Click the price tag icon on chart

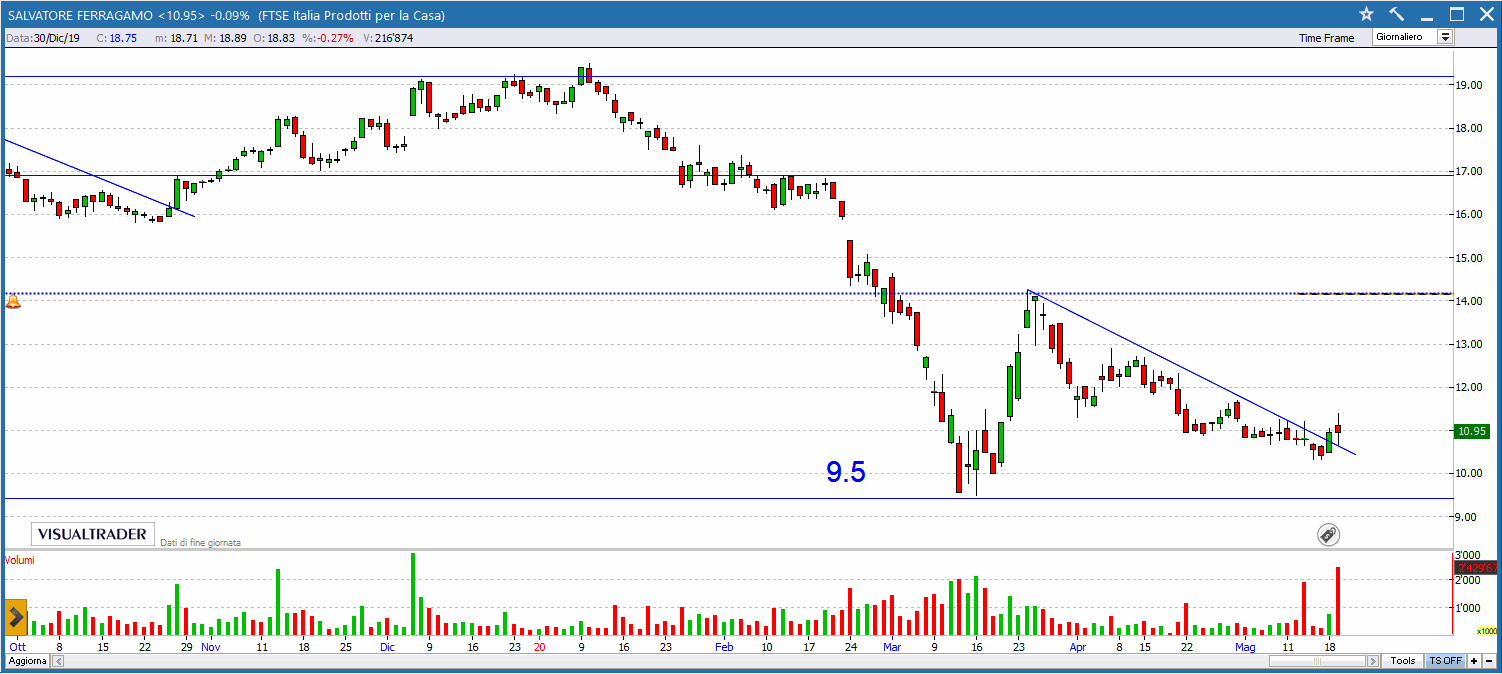coord(1328,535)
